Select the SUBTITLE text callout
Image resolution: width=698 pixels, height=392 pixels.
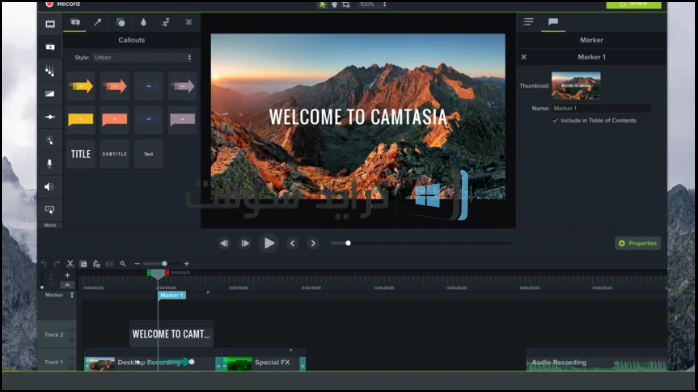114,154
